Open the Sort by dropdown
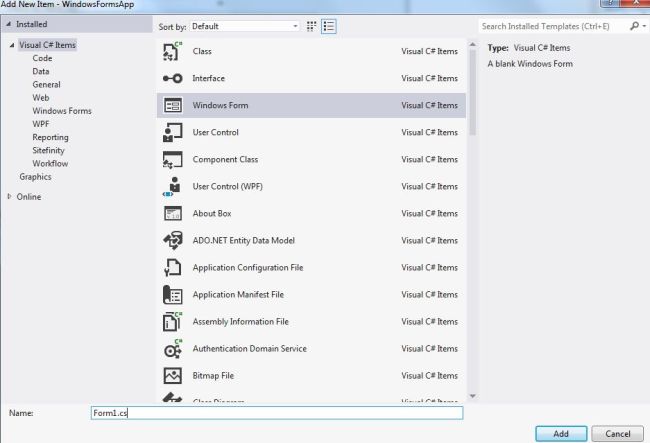 245,26
